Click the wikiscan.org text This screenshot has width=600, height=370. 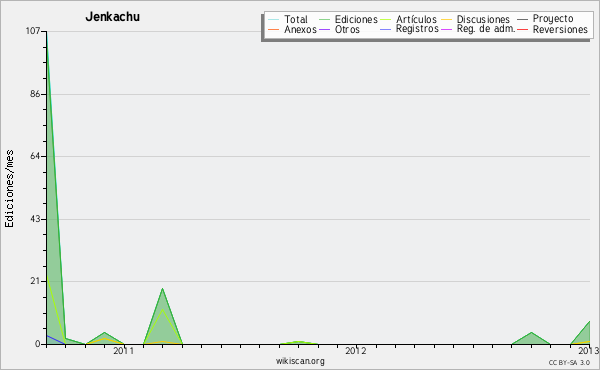300,361
